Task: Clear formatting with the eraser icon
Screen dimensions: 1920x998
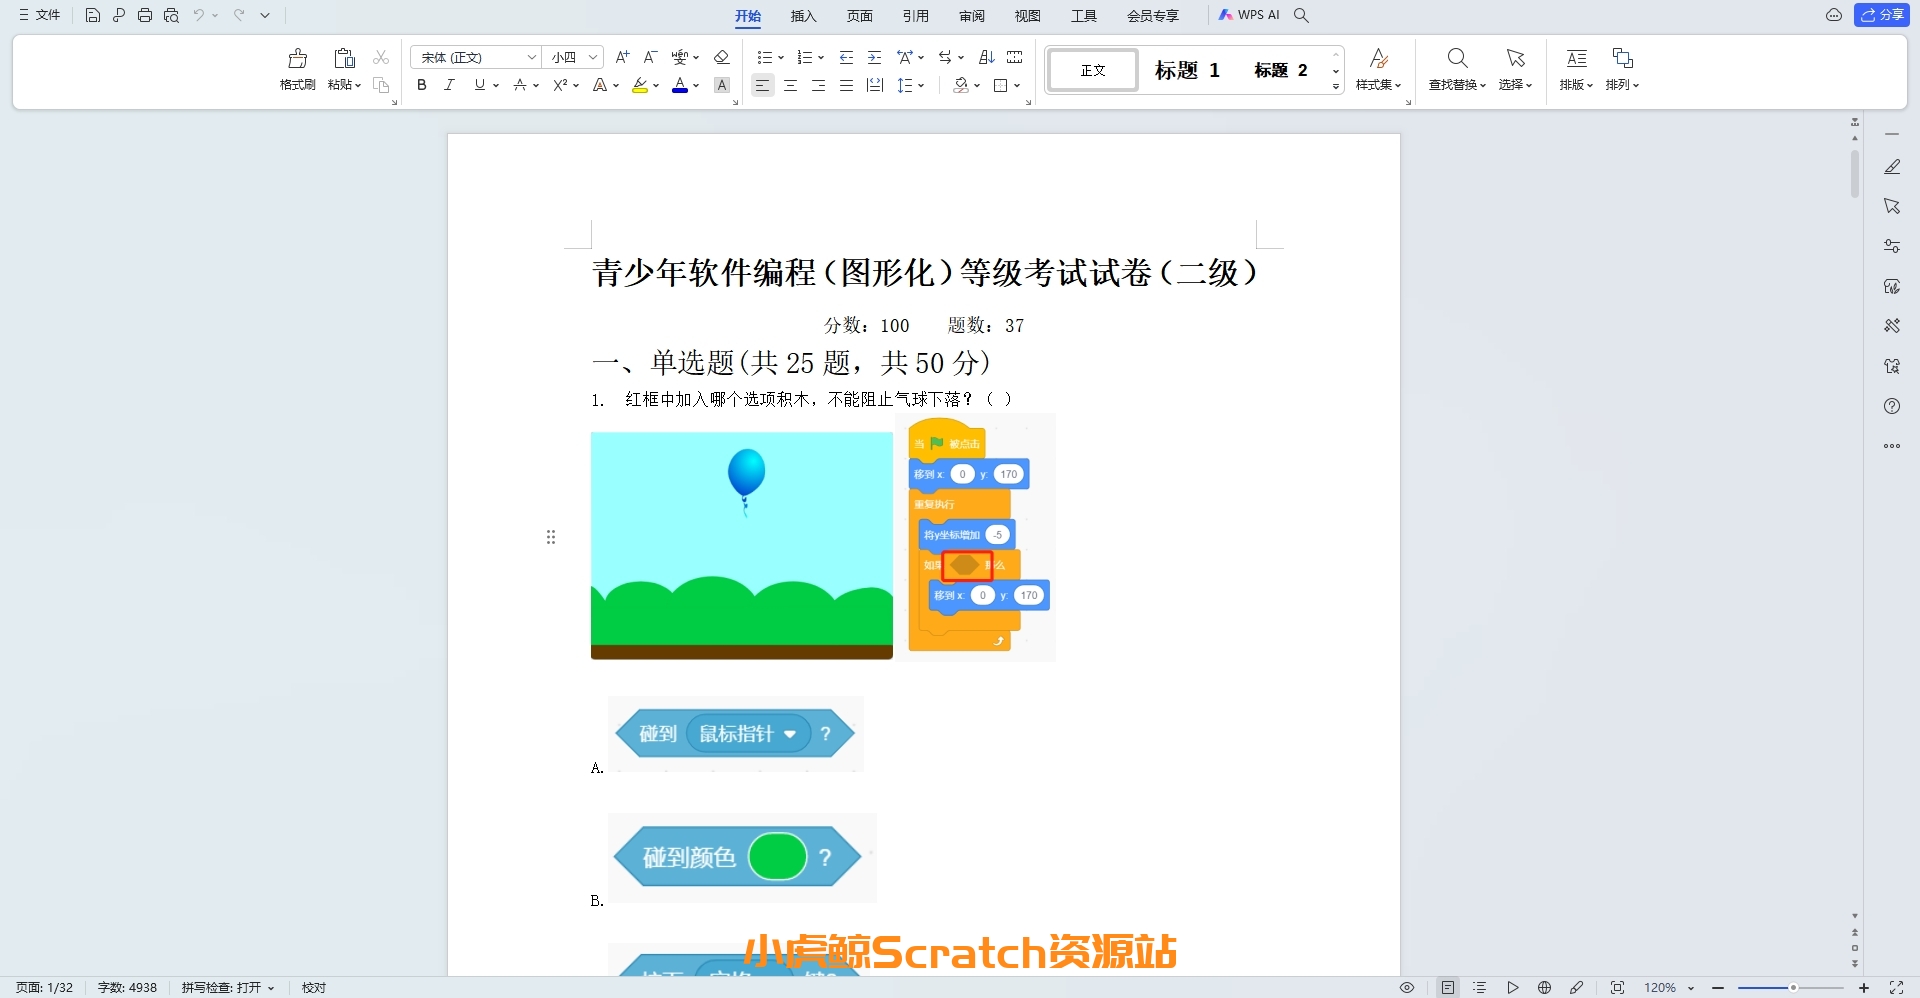Action: click(x=721, y=57)
